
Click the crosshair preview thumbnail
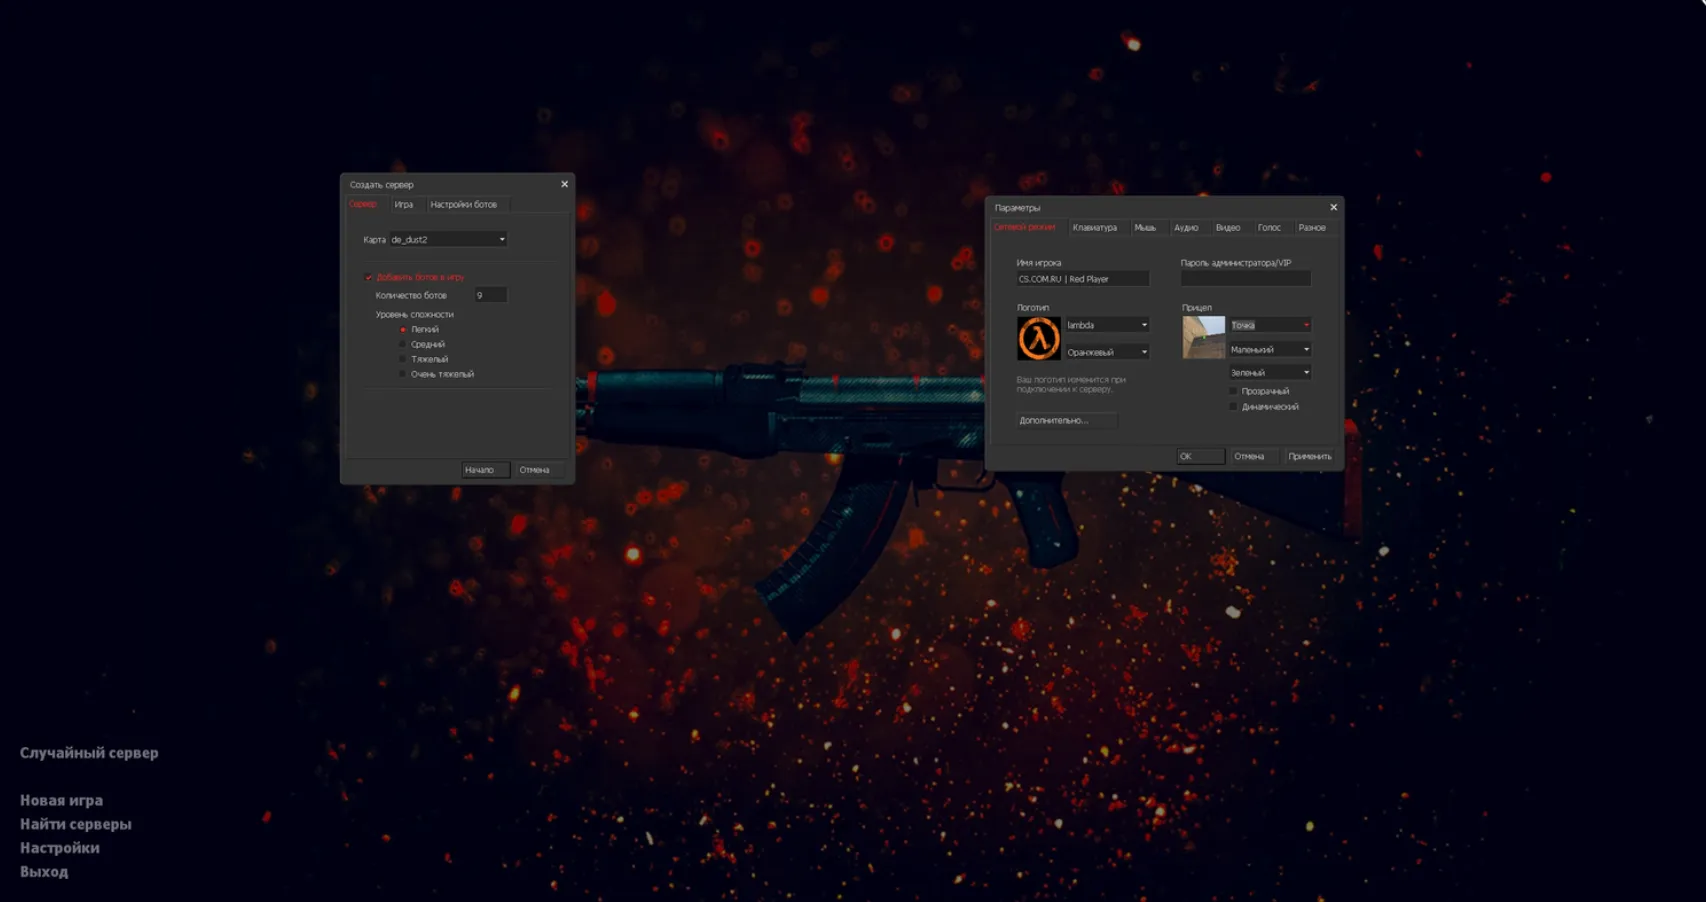coord(1203,338)
